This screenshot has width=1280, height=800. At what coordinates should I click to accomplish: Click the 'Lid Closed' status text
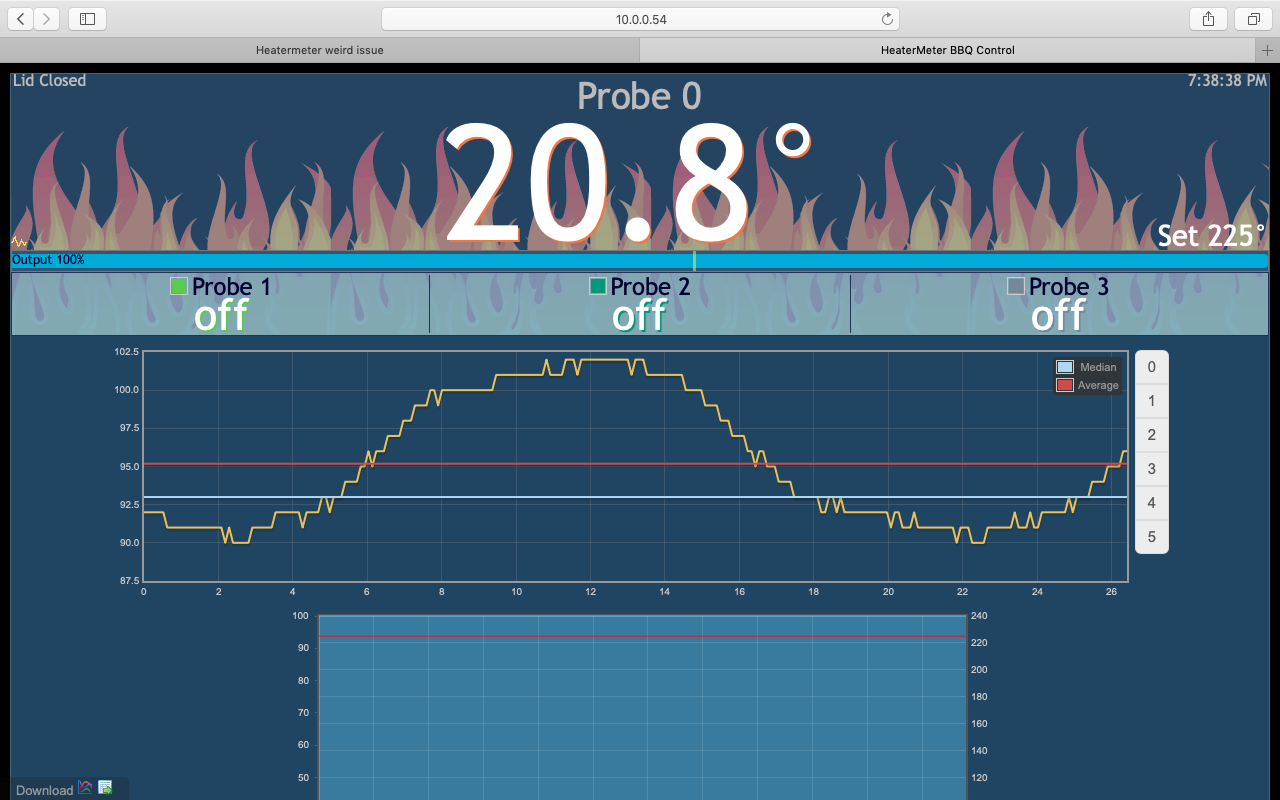point(49,80)
